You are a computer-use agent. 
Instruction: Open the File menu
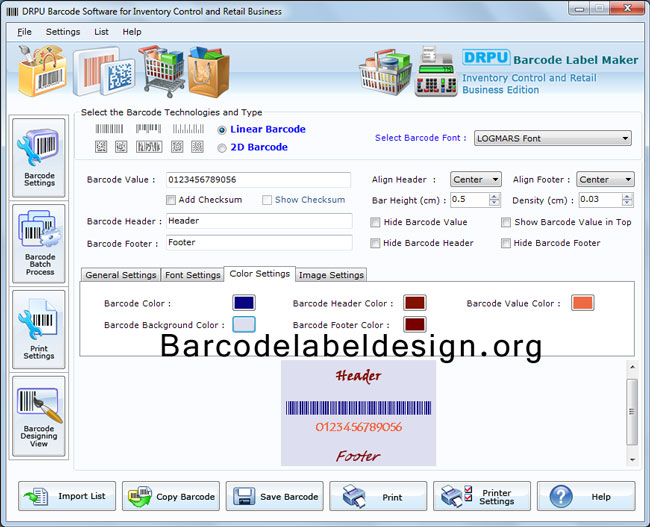tap(24, 32)
